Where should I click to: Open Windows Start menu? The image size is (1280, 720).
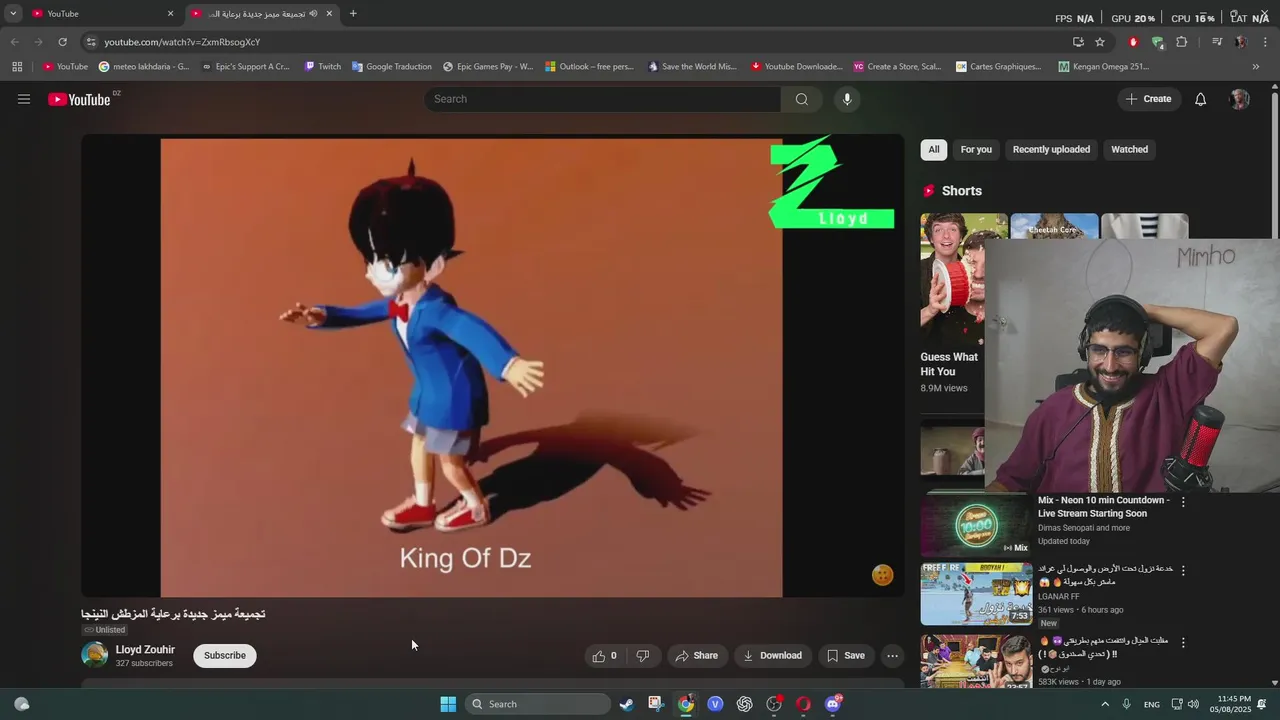pyautogui.click(x=448, y=704)
